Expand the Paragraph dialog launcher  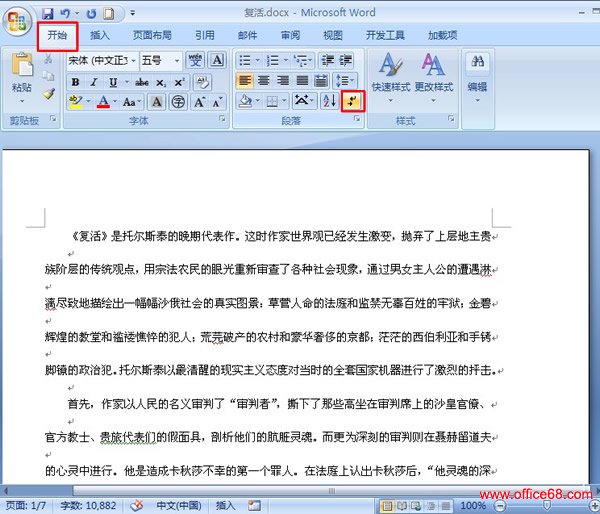point(357,121)
